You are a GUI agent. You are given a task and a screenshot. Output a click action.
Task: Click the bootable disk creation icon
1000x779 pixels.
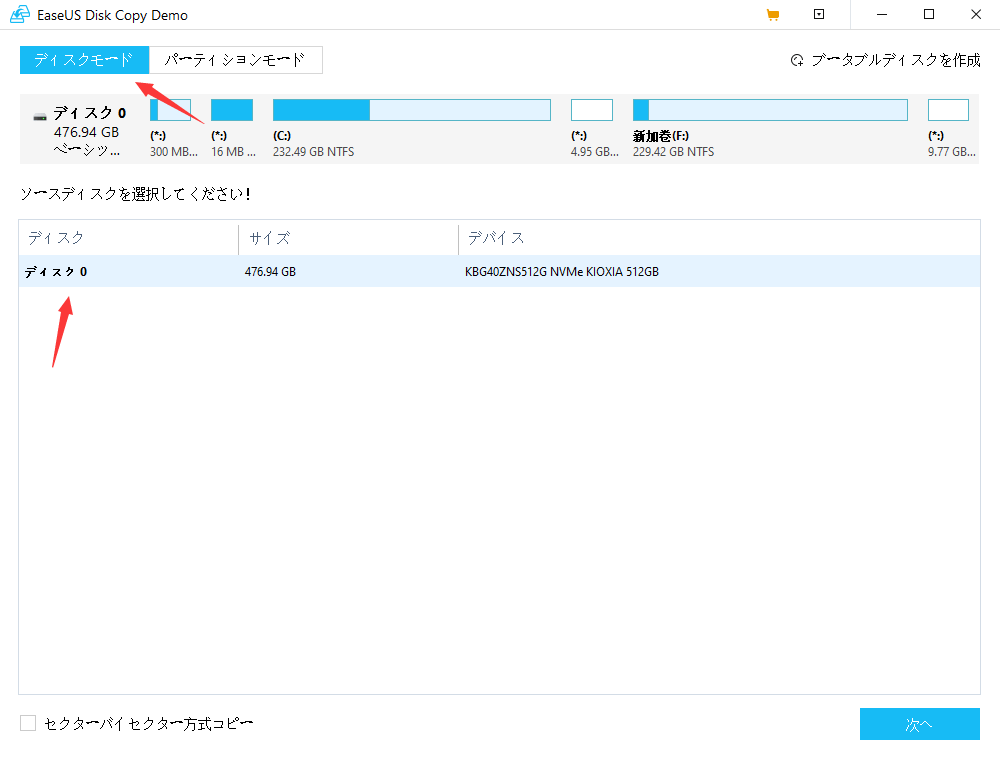point(796,59)
